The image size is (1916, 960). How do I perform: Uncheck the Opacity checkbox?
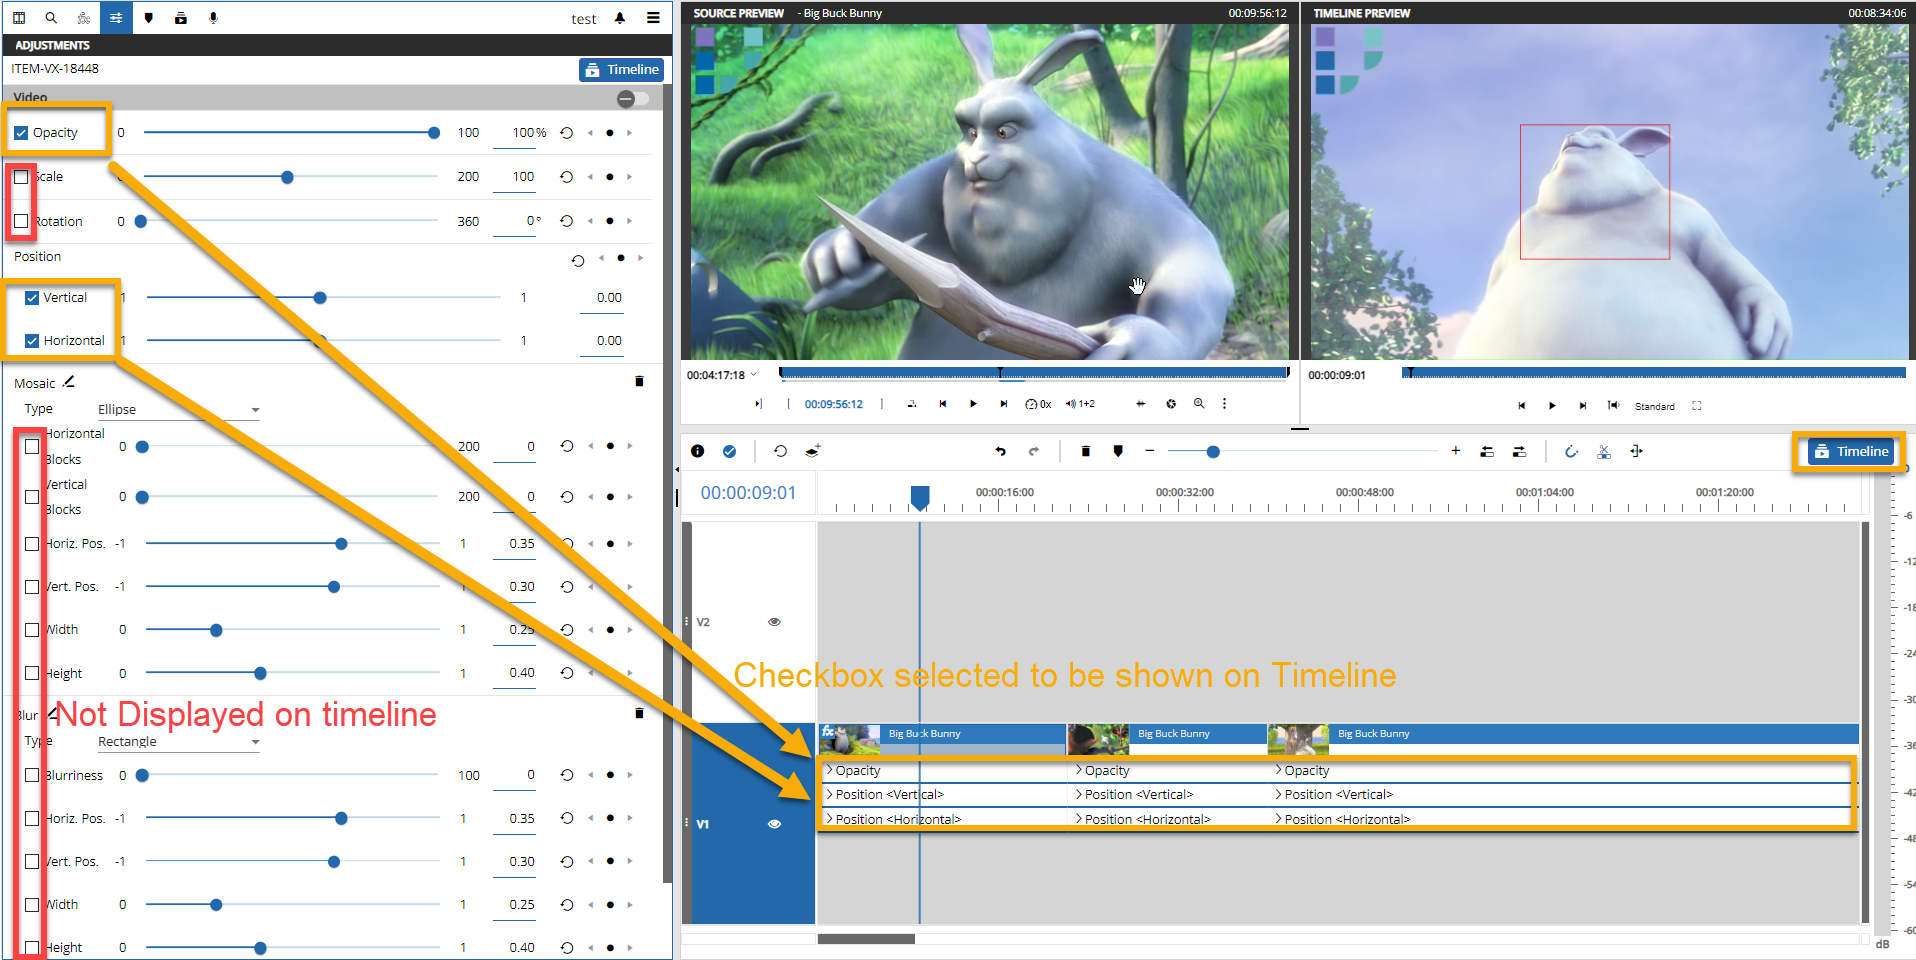(21, 133)
